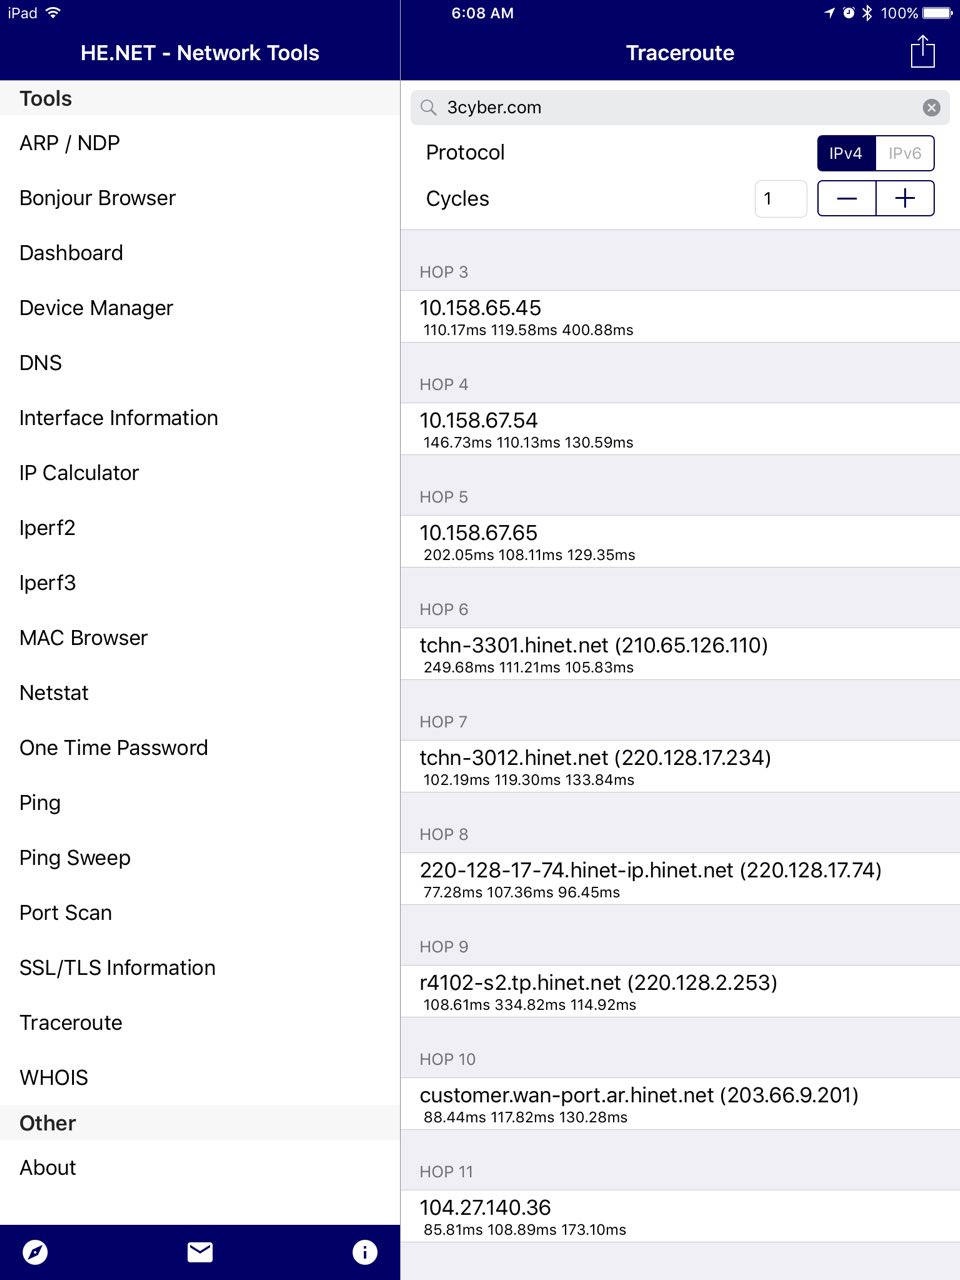Clear the search field with the X icon
Image resolution: width=960 pixels, height=1280 pixels.
pyautogui.click(x=931, y=107)
